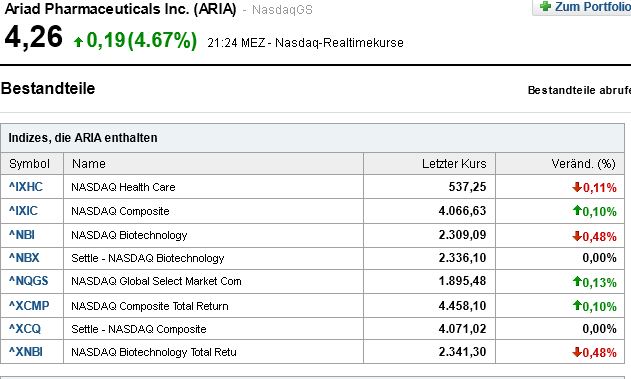Click the green arrow in ^NQGS row
The width and height of the screenshot is (631, 379).
[577, 281]
